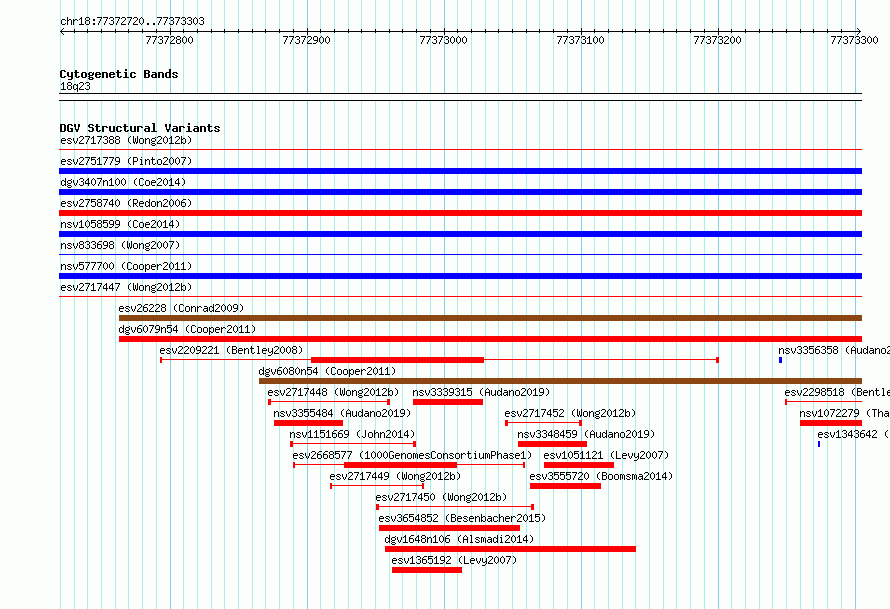Click the left arrow end of the ruler
Image resolution: width=890 pixels, height=609 pixels.
(62, 31)
